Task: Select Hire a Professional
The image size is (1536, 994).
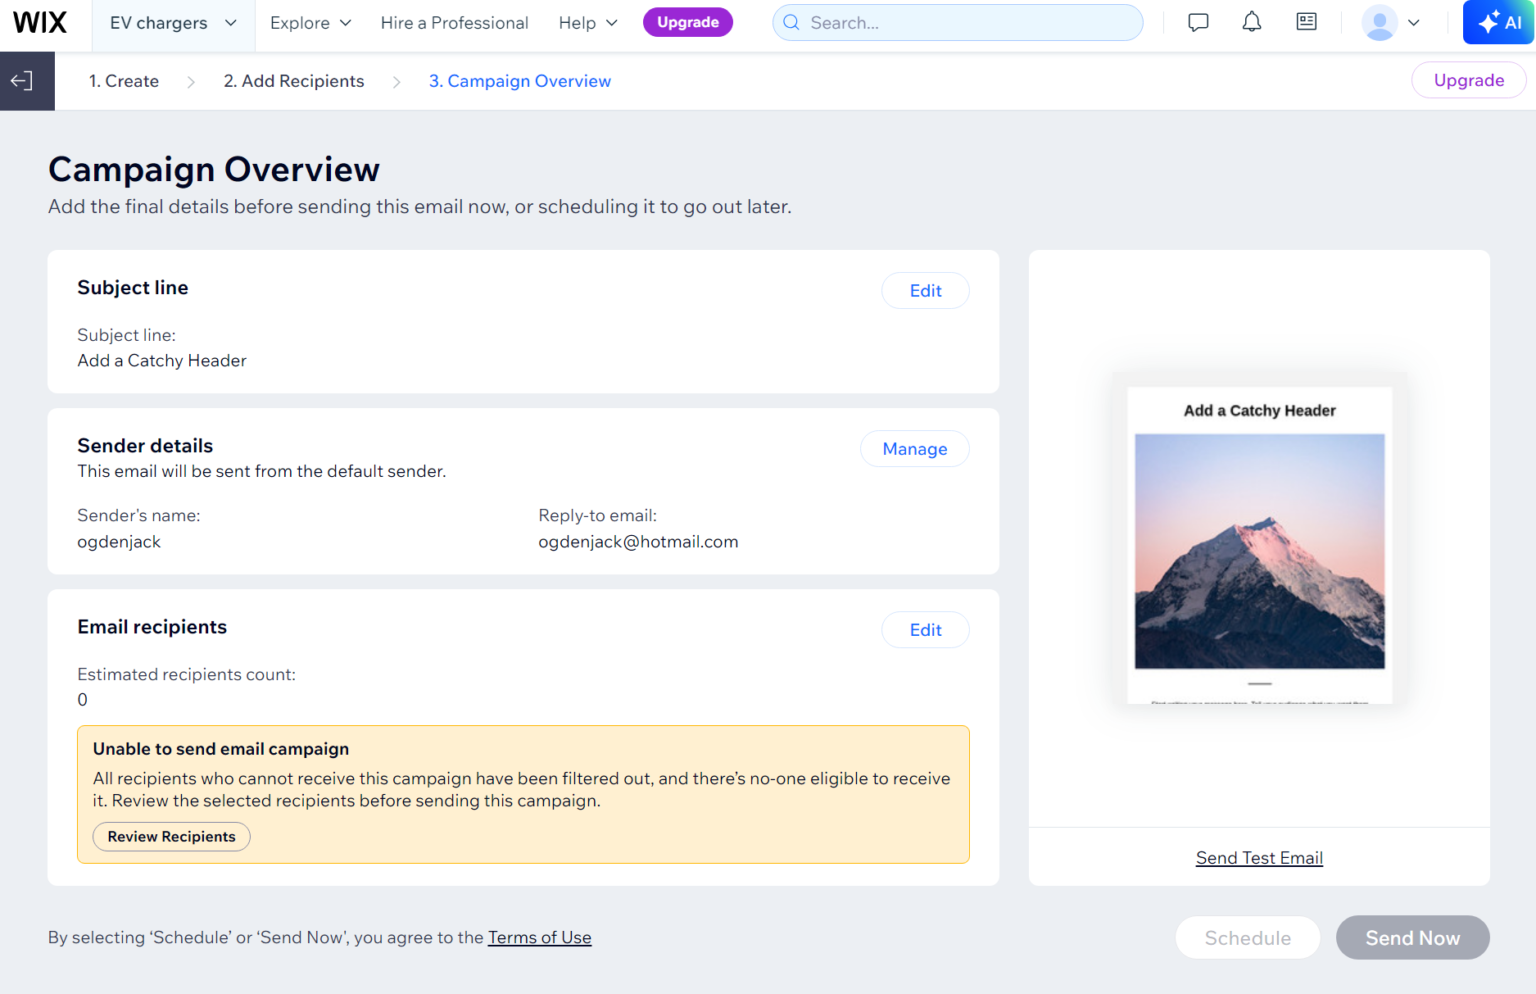Action: click(x=454, y=22)
